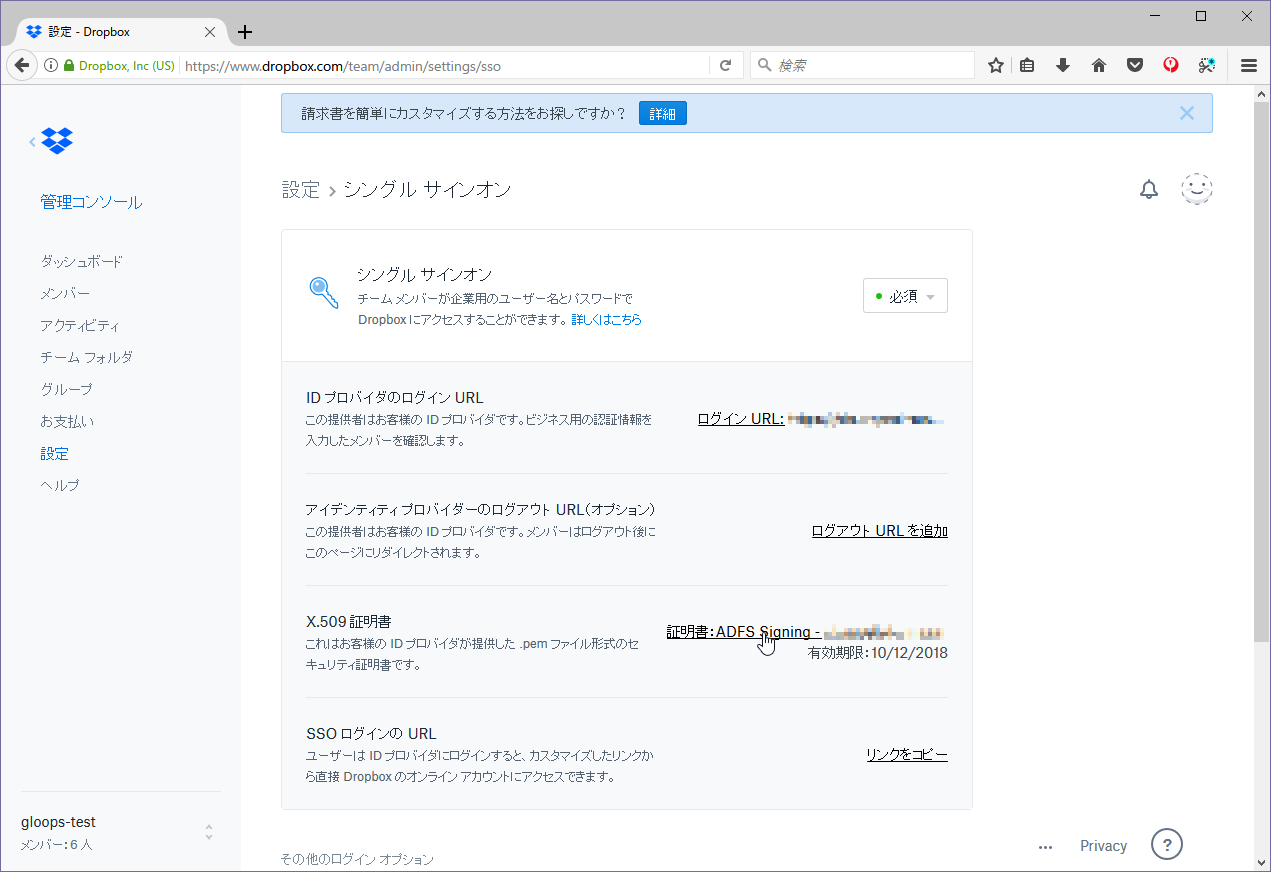The image size is (1271, 872).
Task: Open notifications bell icon
Action: 1149,189
